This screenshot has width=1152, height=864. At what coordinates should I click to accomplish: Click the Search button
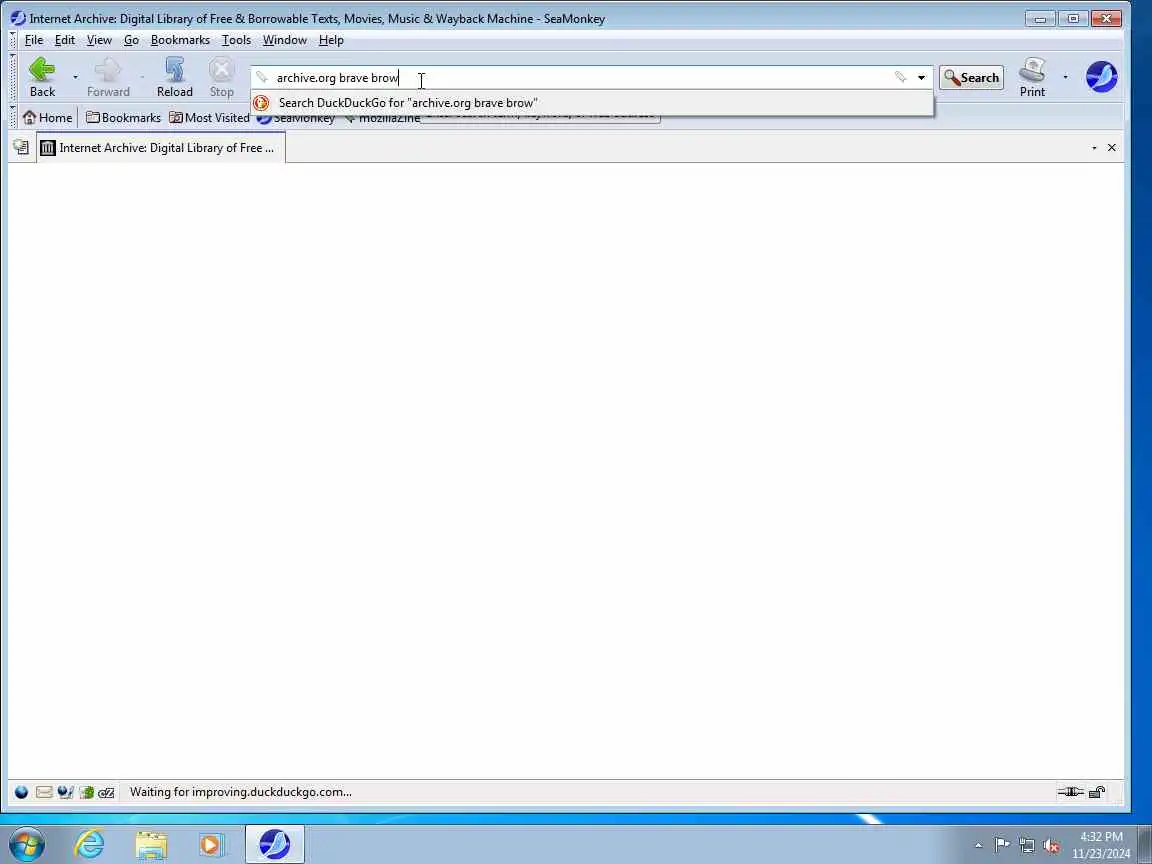coord(971,77)
